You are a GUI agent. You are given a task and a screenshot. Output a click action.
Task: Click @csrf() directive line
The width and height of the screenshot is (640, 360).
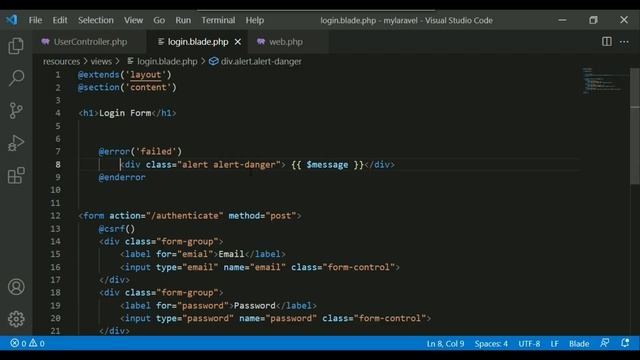tap(117, 229)
